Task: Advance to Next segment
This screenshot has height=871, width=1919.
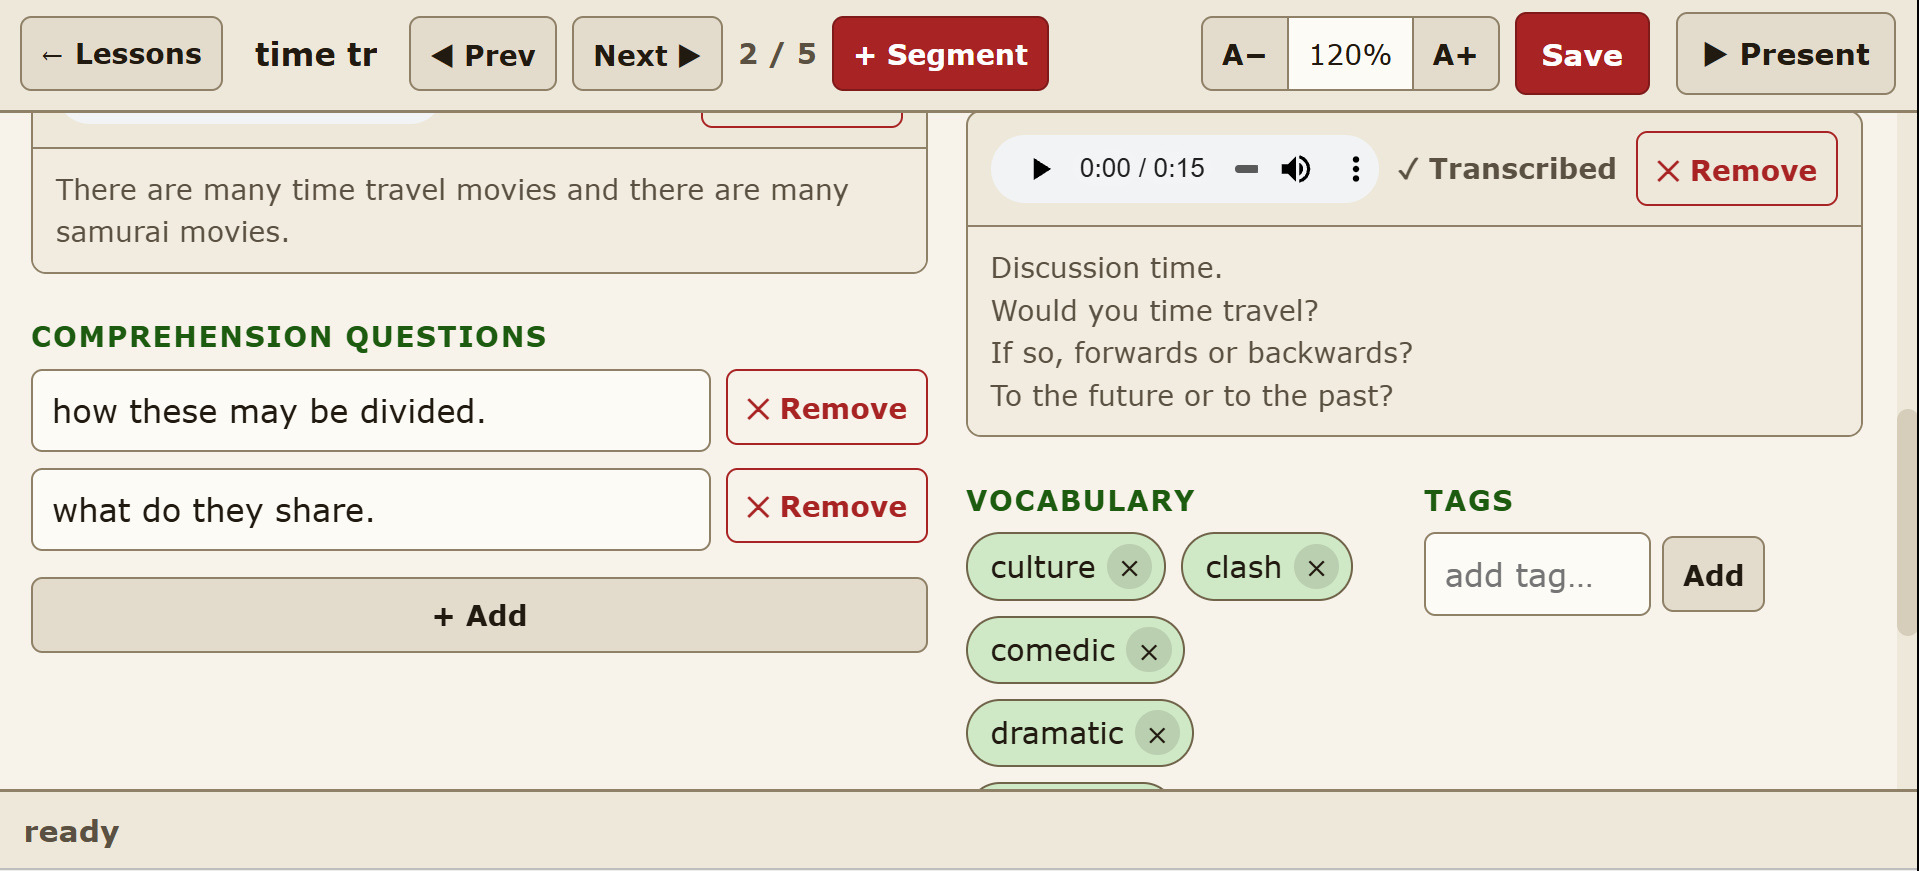Action: pyautogui.click(x=647, y=54)
